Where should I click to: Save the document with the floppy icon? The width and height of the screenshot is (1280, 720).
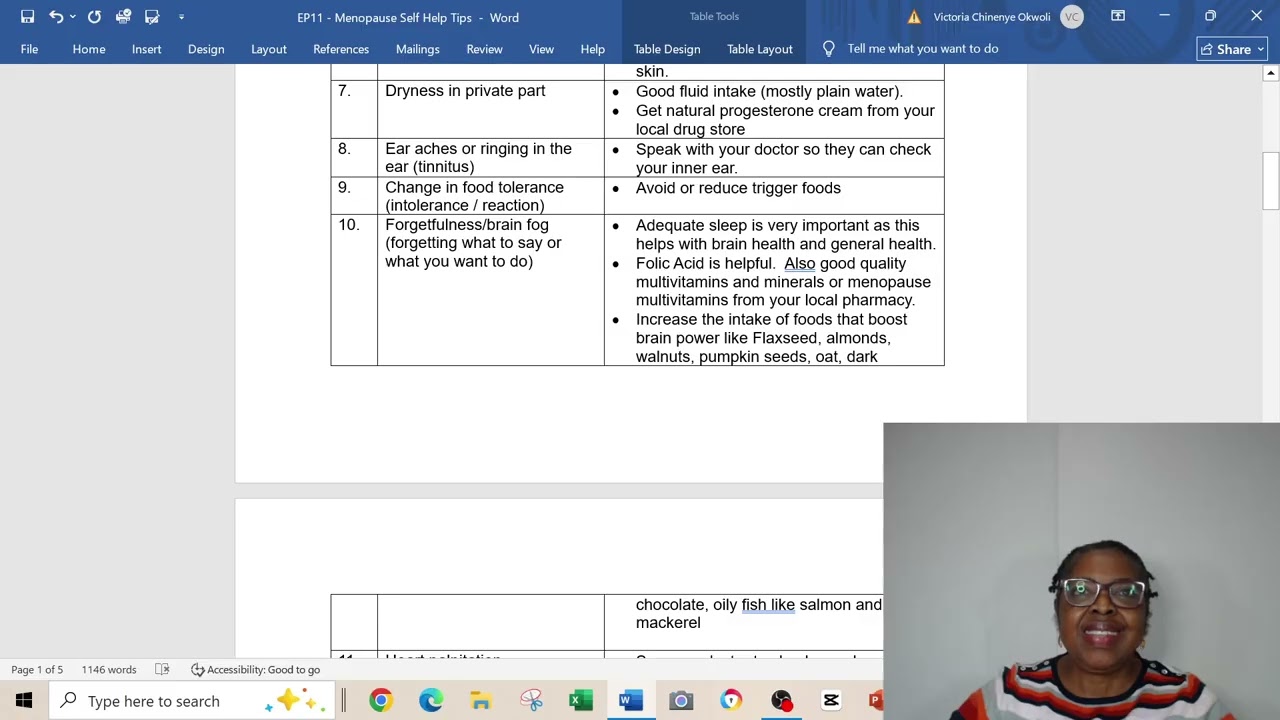(x=27, y=17)
